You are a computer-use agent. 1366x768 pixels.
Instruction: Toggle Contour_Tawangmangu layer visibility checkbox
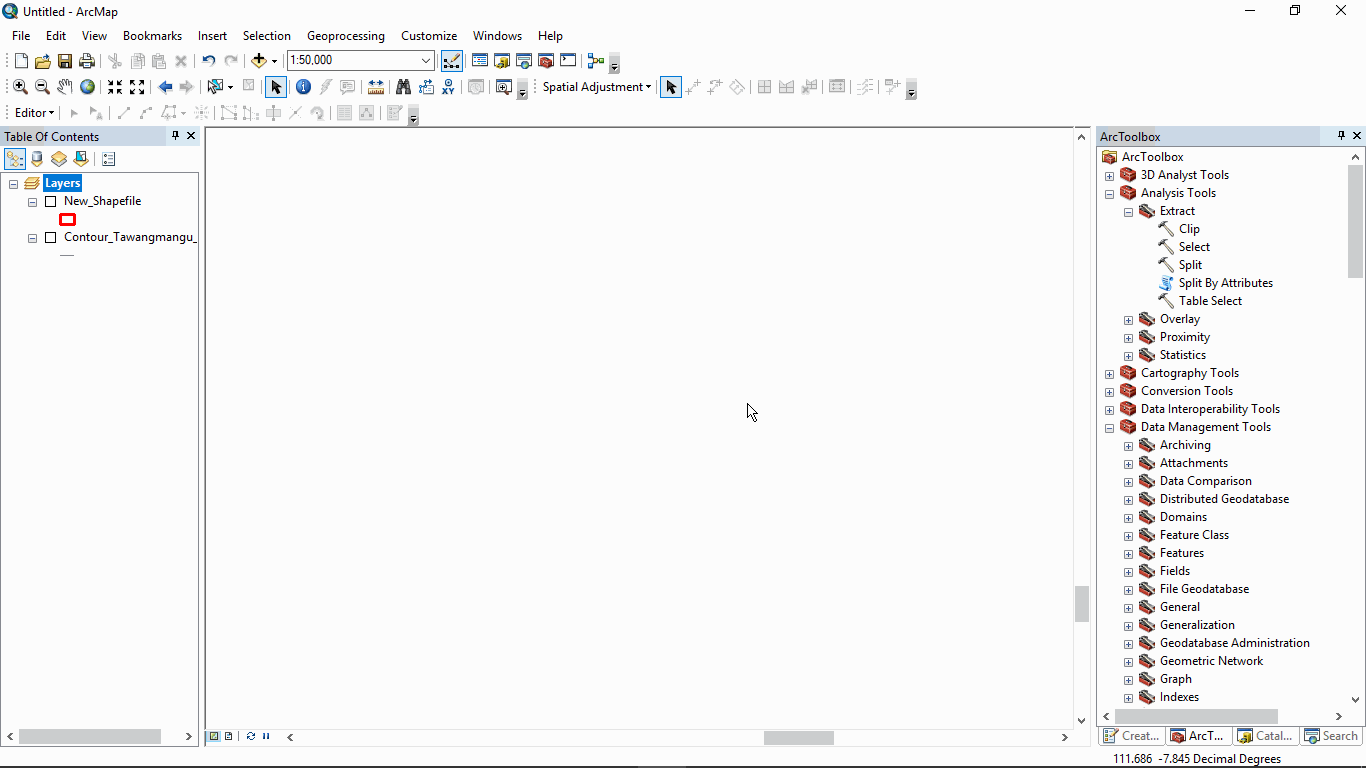51,237
